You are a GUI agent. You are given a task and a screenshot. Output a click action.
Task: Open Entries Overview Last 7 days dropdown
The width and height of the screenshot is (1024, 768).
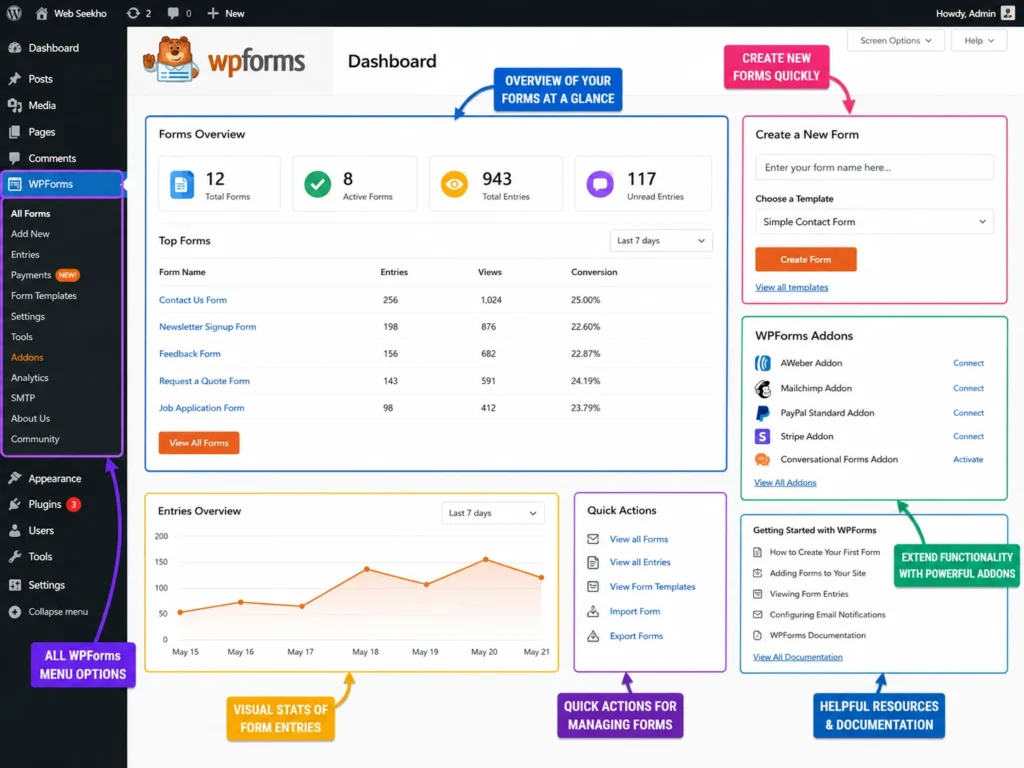(x=492, y=513)
